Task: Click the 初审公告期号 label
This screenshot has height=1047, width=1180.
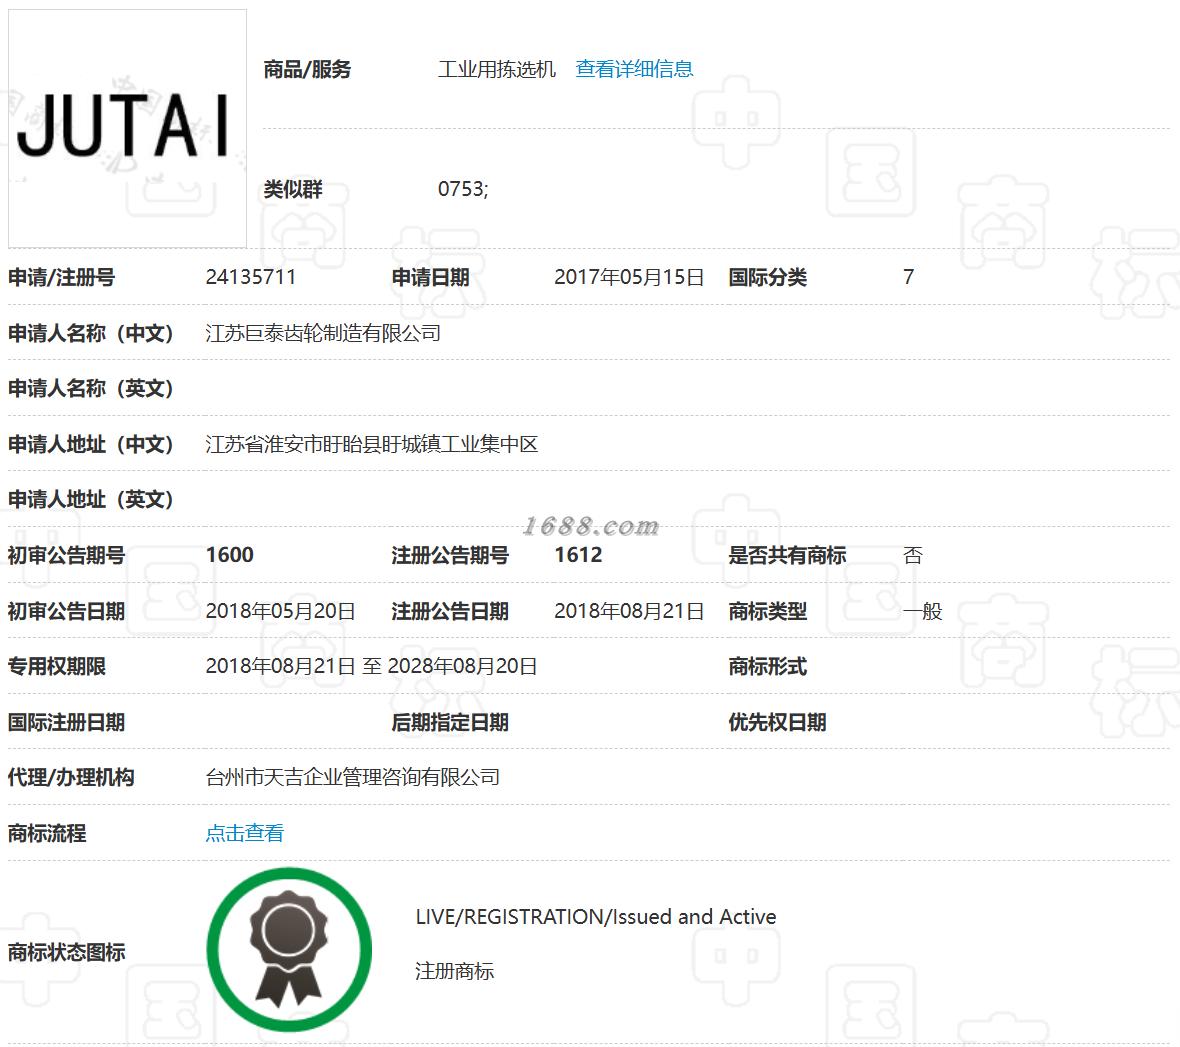Action: pos(66,555)
